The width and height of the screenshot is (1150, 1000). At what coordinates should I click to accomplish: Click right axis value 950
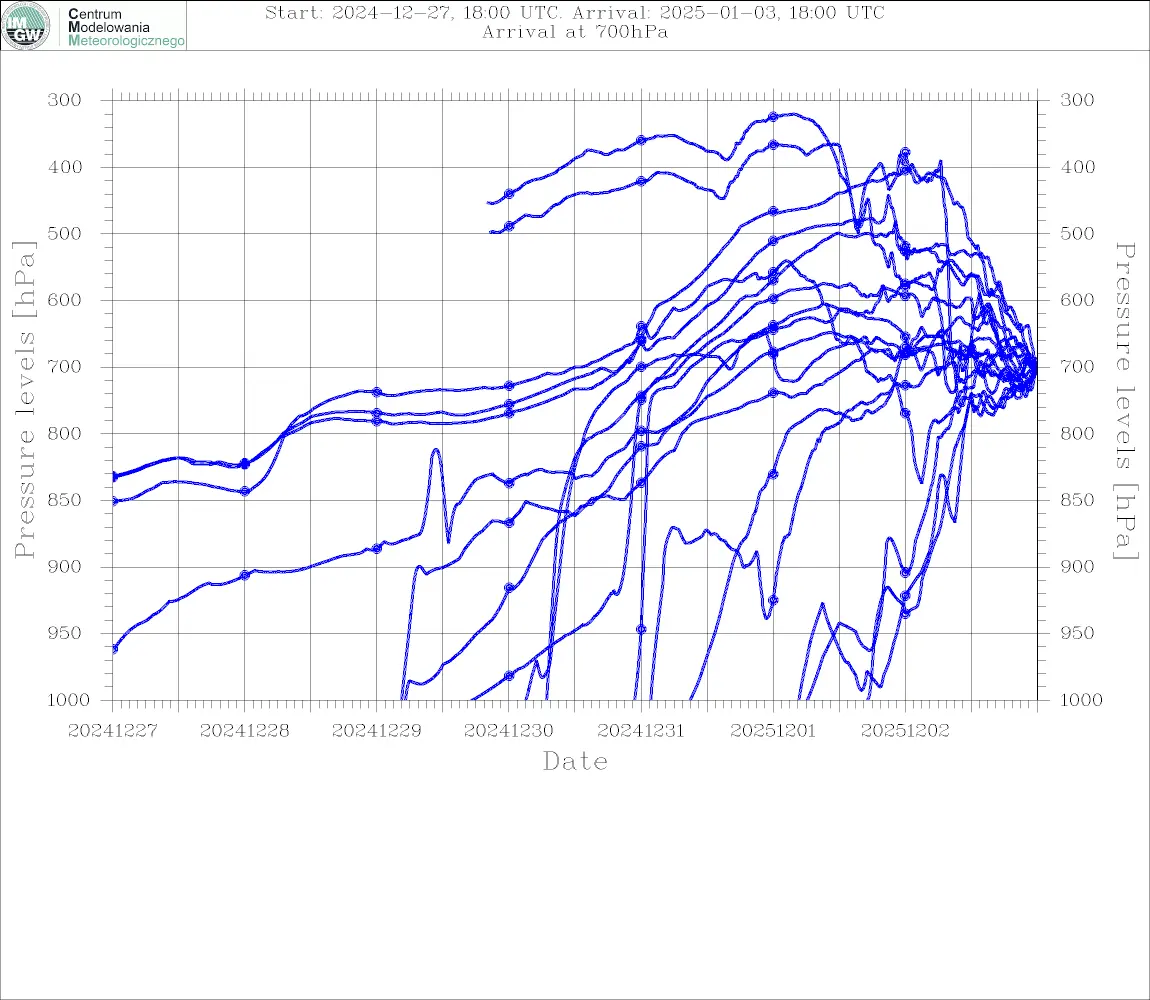click(x=1077, y=633)
